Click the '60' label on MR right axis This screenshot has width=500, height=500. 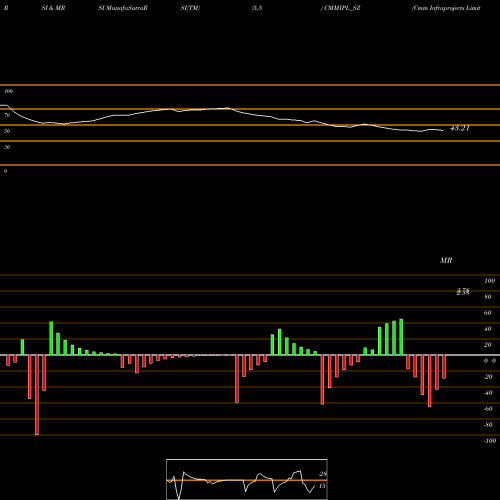click(x=488, y=313)
